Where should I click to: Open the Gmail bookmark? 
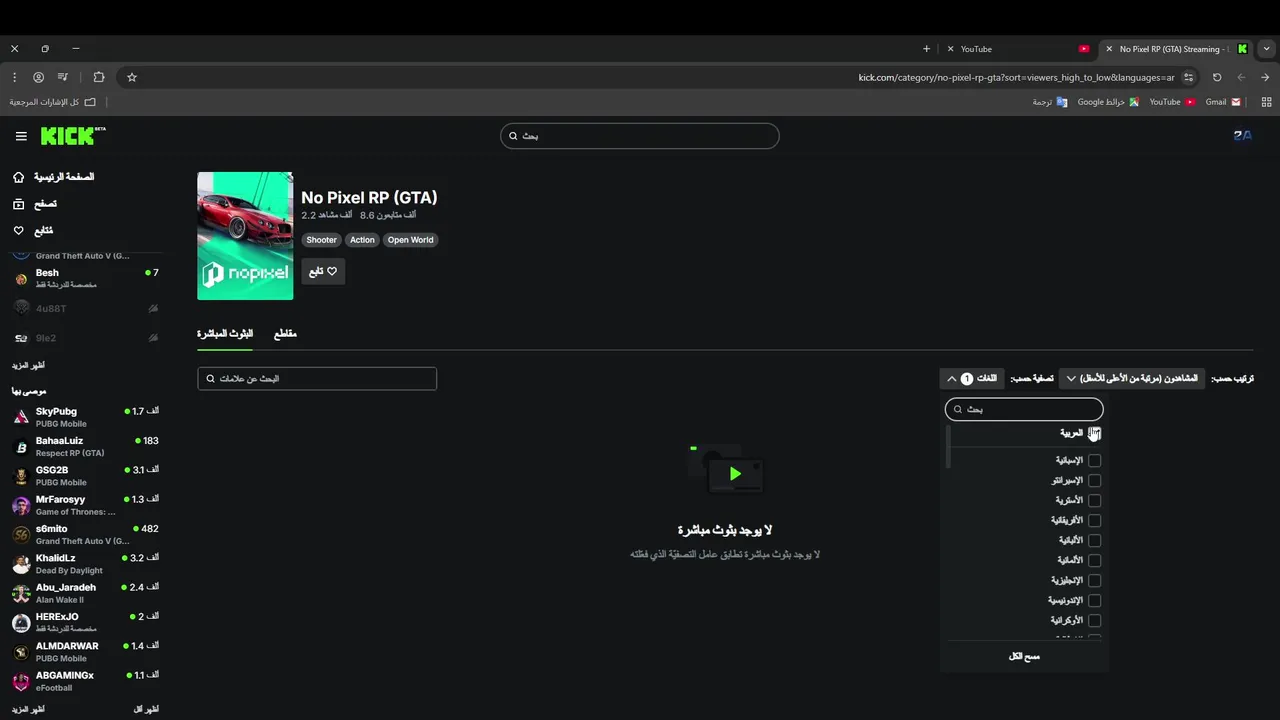point(1223,102)
